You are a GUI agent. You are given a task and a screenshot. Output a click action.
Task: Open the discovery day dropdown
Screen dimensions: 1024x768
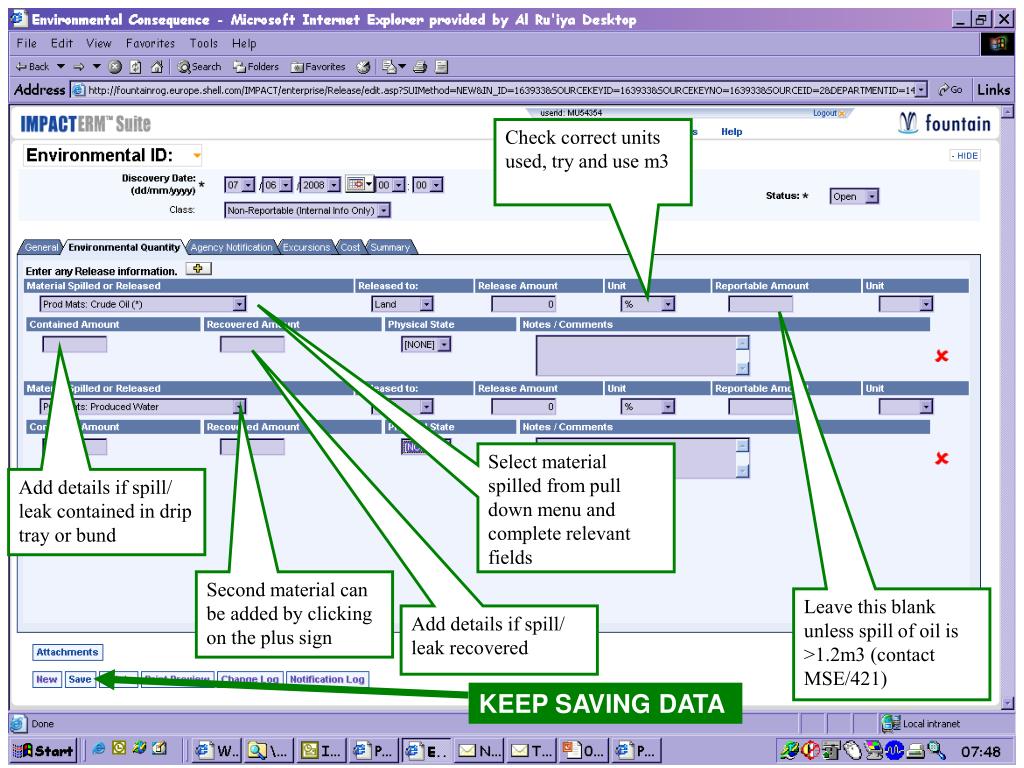pyautogui.click(x=248, y=185)
